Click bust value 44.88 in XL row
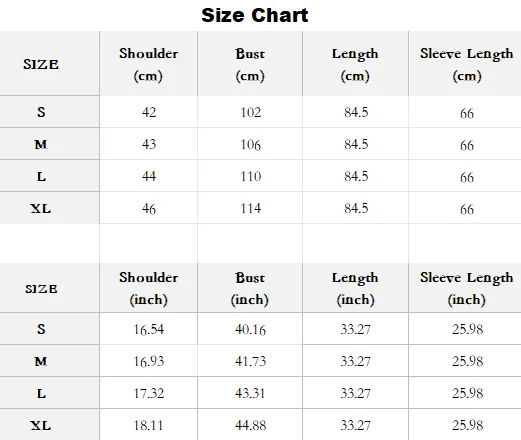Viewport: 521px width, 440px height. point(250,425)
